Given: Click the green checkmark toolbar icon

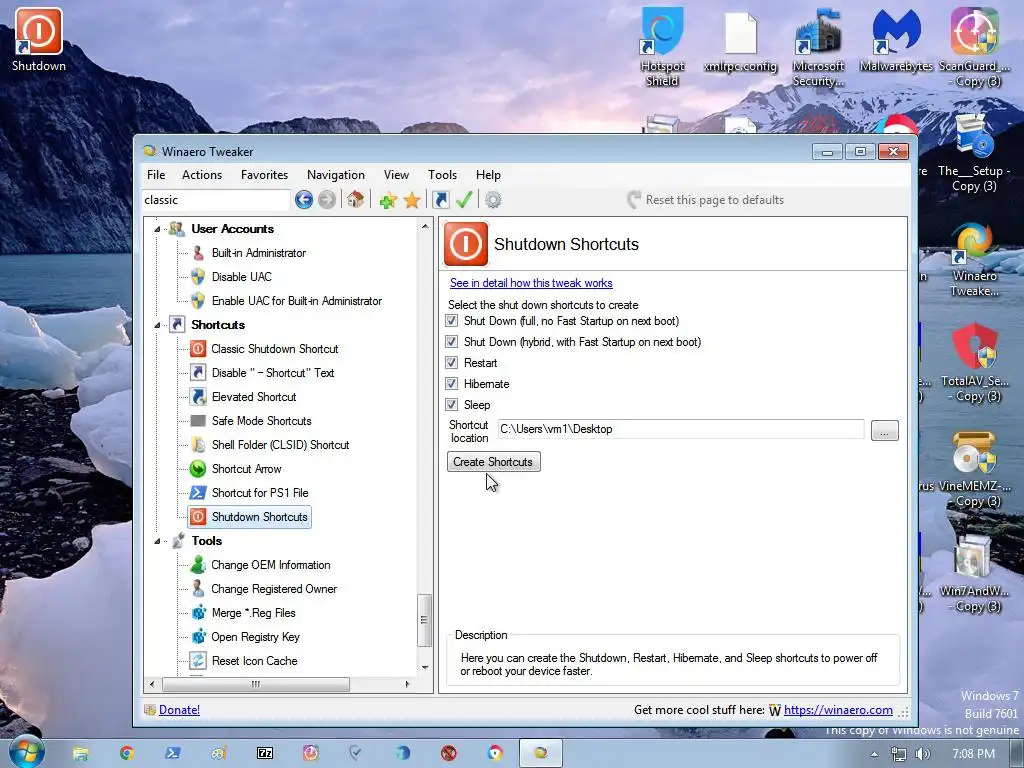Looking at the screenshot, I should [x=464, y=200].
